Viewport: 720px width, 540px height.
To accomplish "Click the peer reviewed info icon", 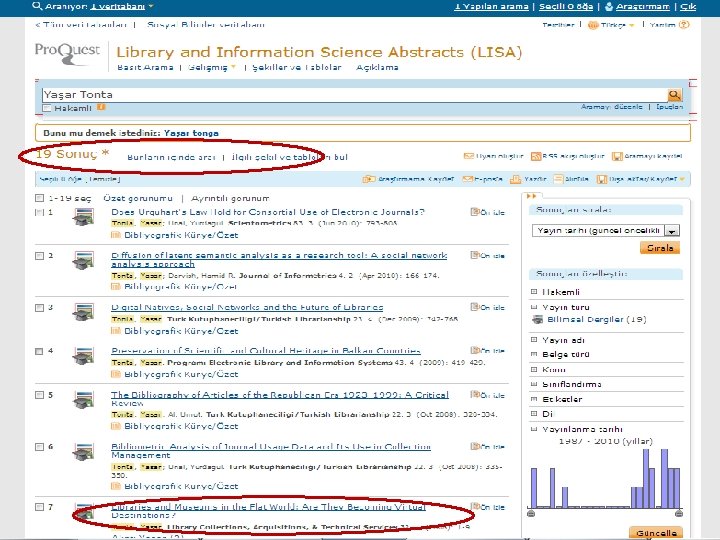I will point(101,107).
